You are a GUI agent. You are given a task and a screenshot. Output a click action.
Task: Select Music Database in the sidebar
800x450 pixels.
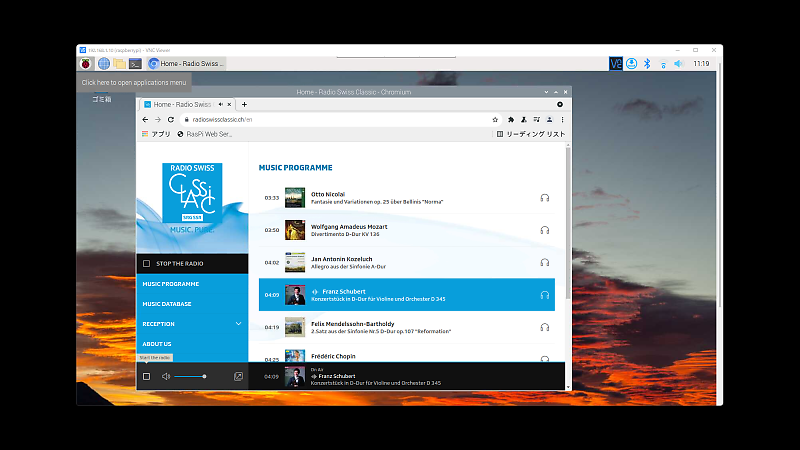[167, 304]
